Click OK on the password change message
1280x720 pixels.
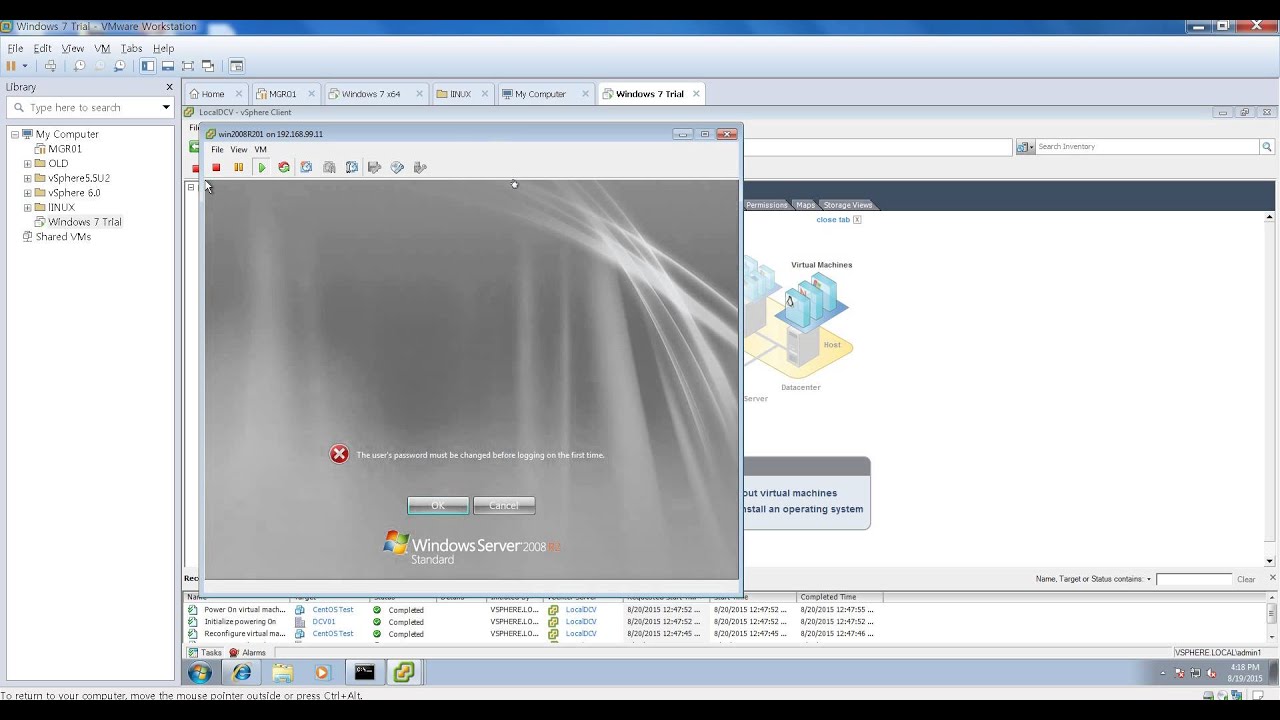(438, 505)
